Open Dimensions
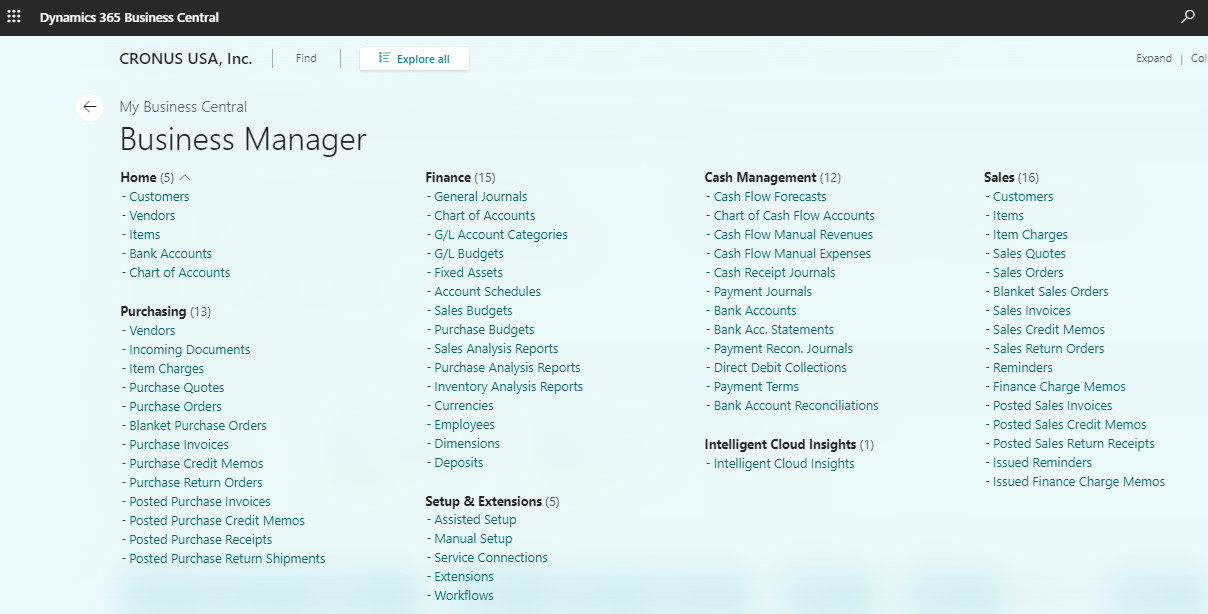 pyautogui.click(x=467, y=444)
